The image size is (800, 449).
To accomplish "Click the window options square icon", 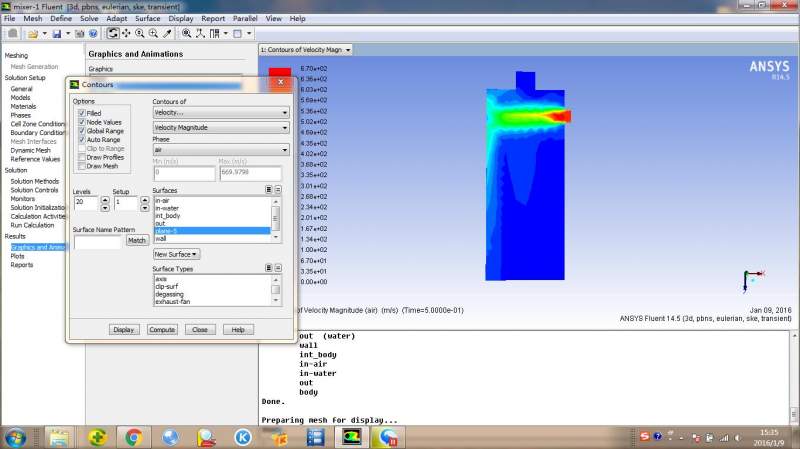I will [238, 34].
